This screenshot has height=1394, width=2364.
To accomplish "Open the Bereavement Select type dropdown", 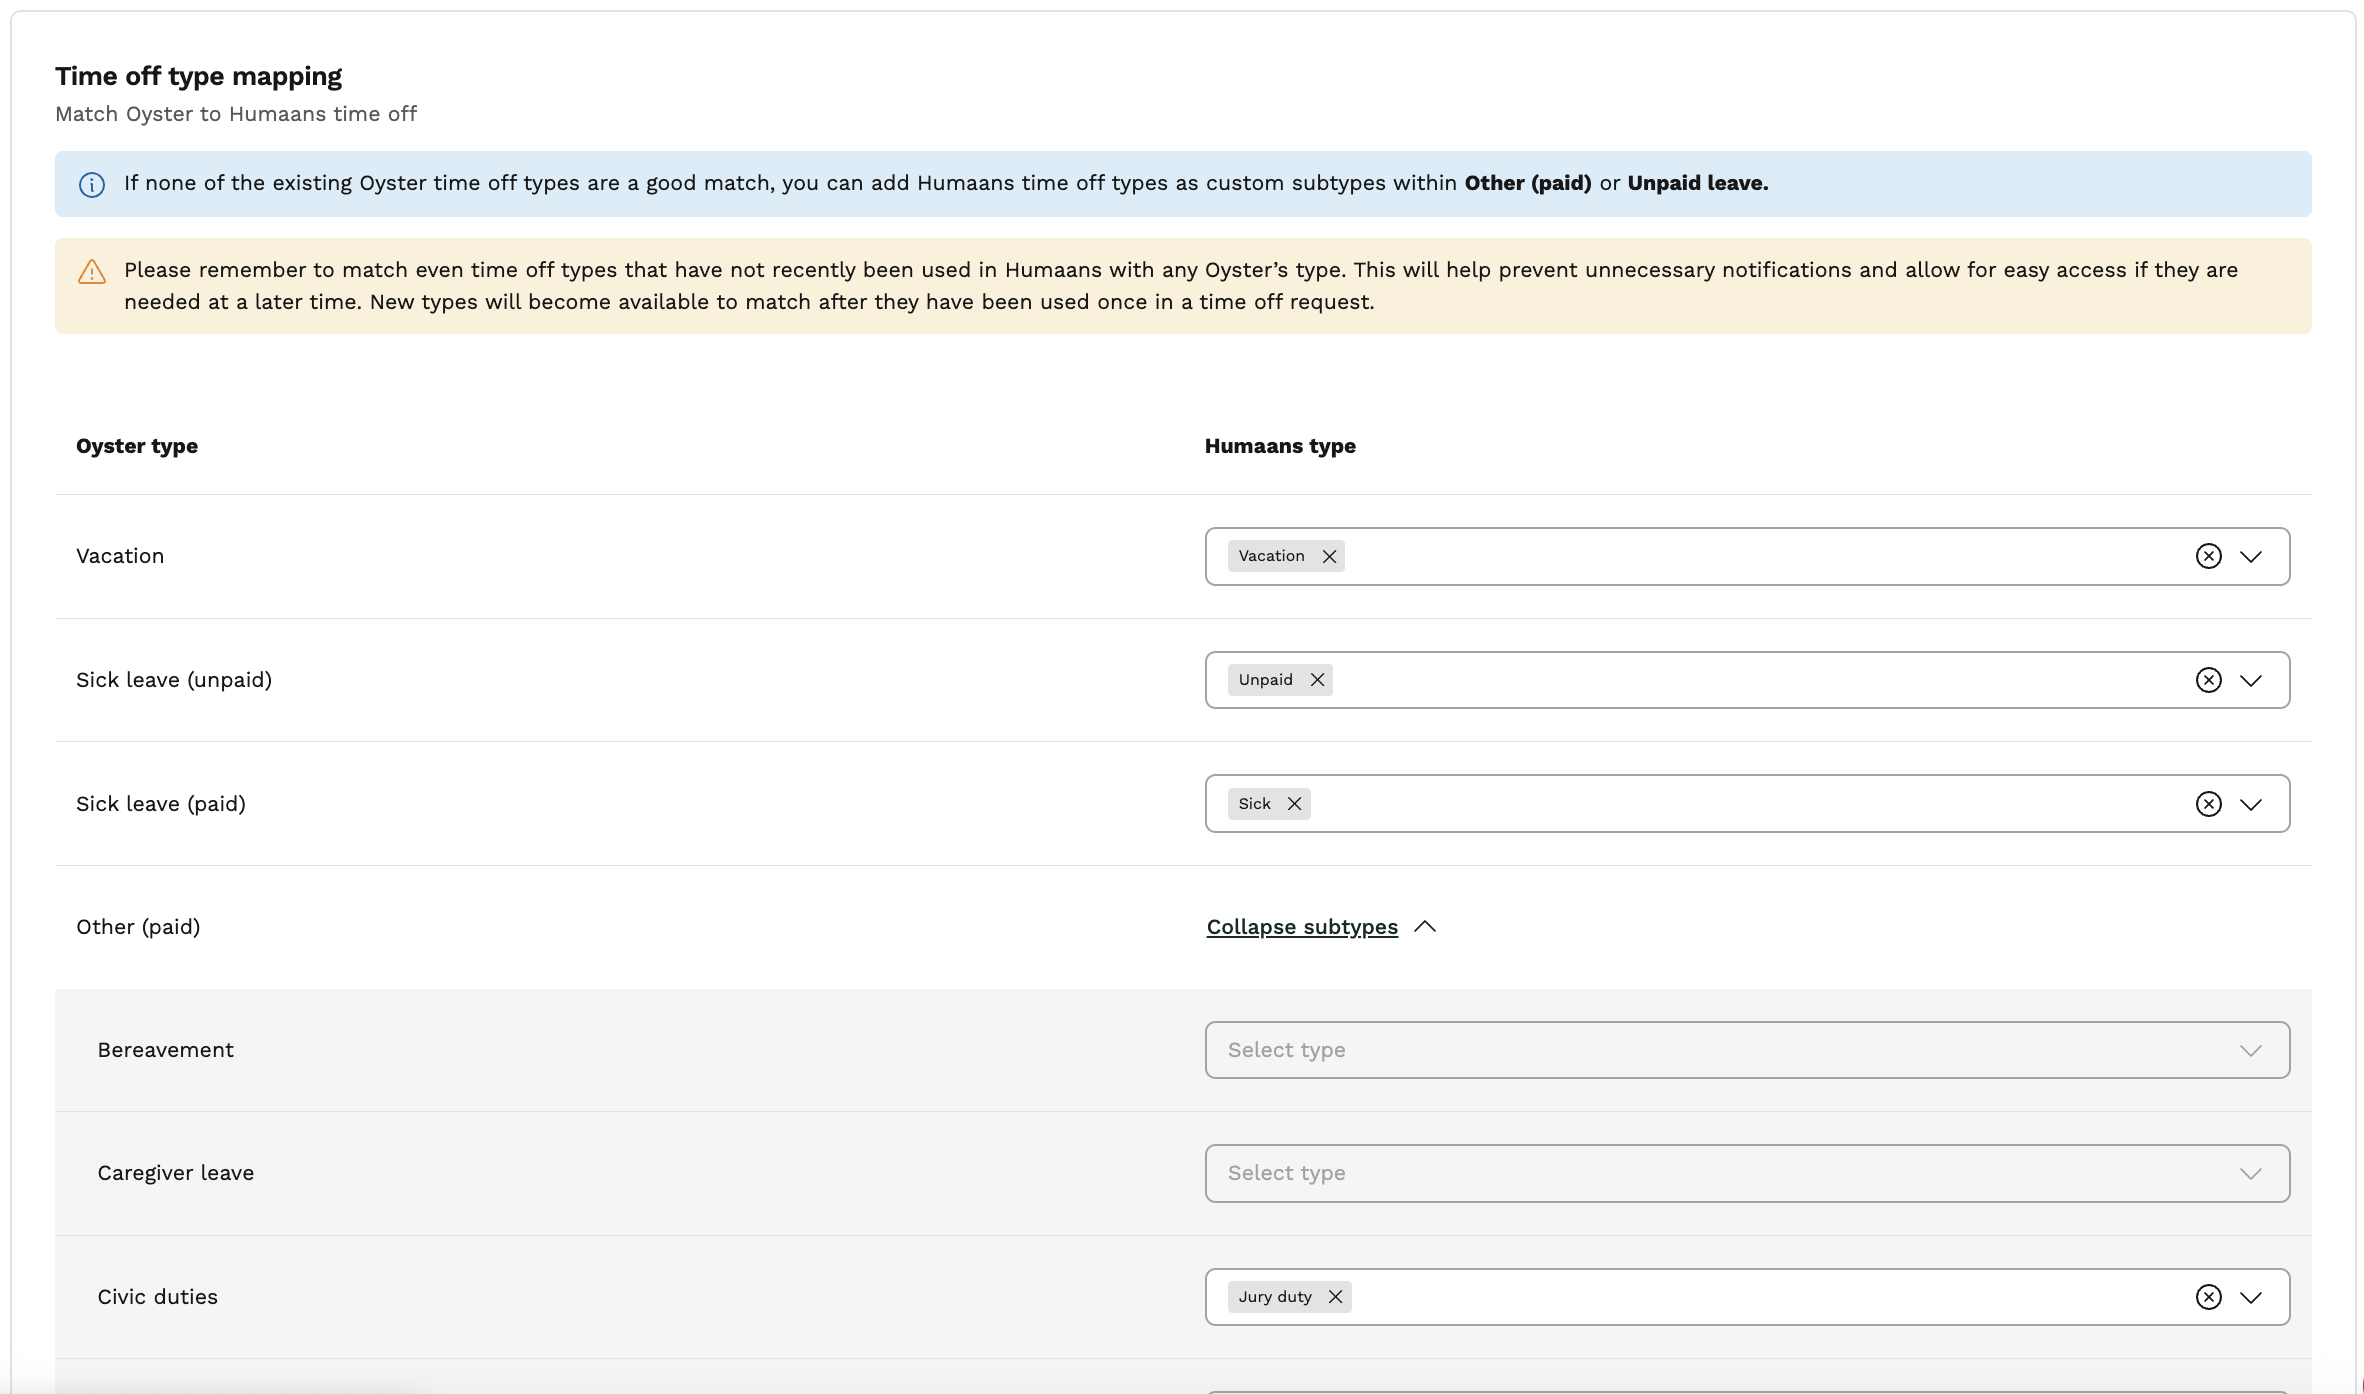I will click(1747, 1050).
